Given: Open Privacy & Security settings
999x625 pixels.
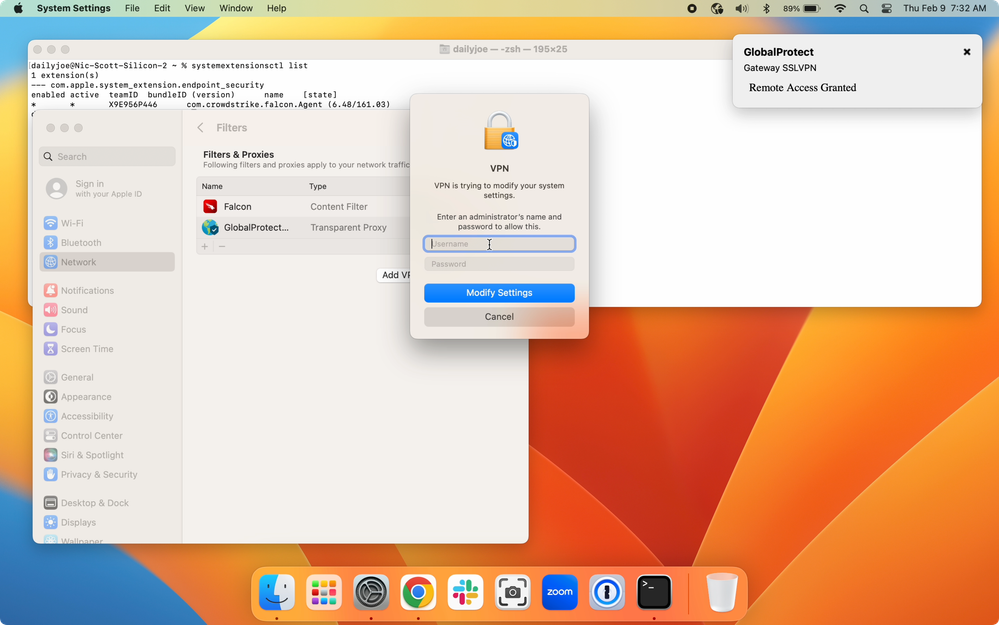Looking at the screenshot, I should 98,475.
